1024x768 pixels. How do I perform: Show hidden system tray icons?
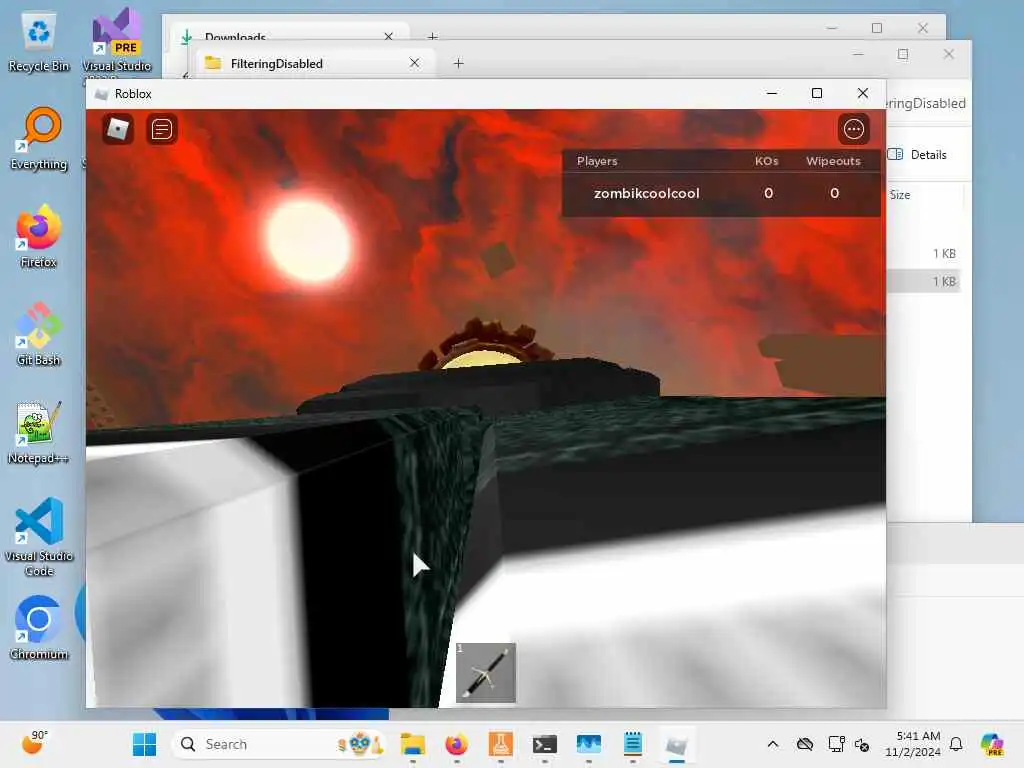pyautogui.click(x=773, y=744)
